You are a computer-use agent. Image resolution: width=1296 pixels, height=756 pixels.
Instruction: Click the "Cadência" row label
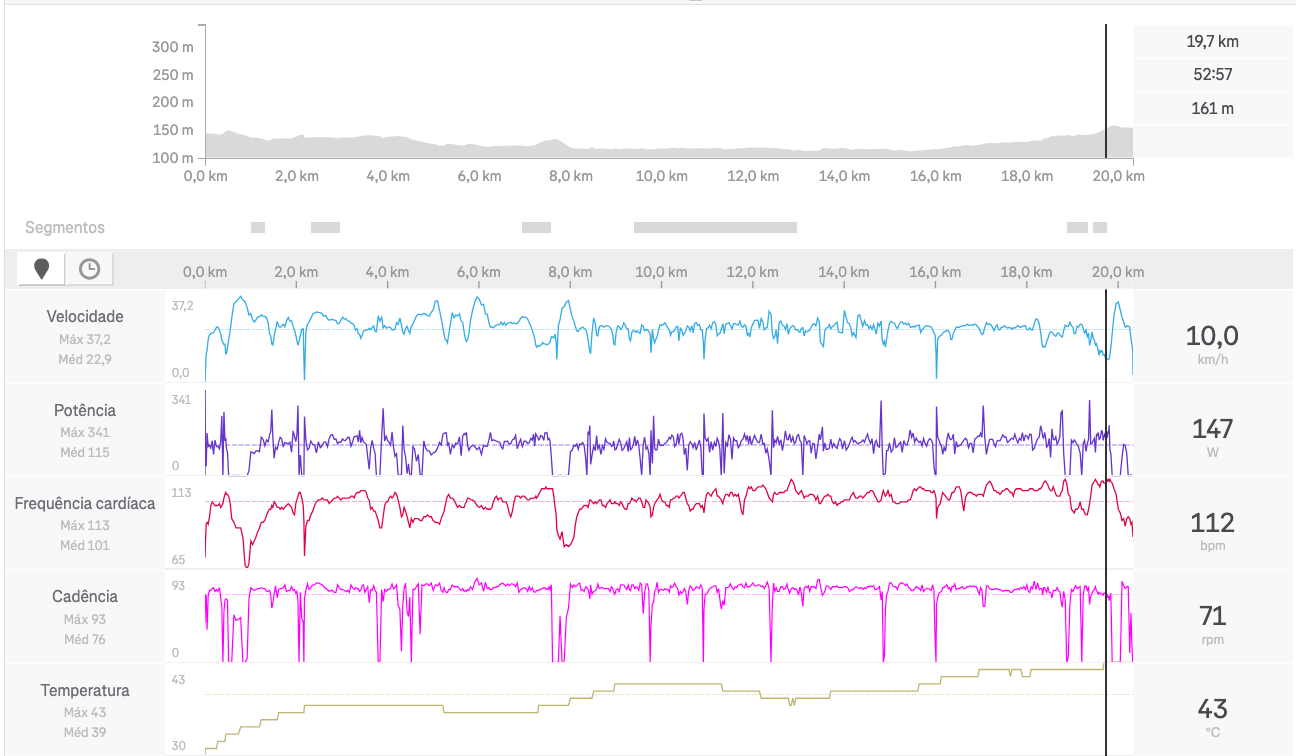pyautogui.click(x=85, y=596)
